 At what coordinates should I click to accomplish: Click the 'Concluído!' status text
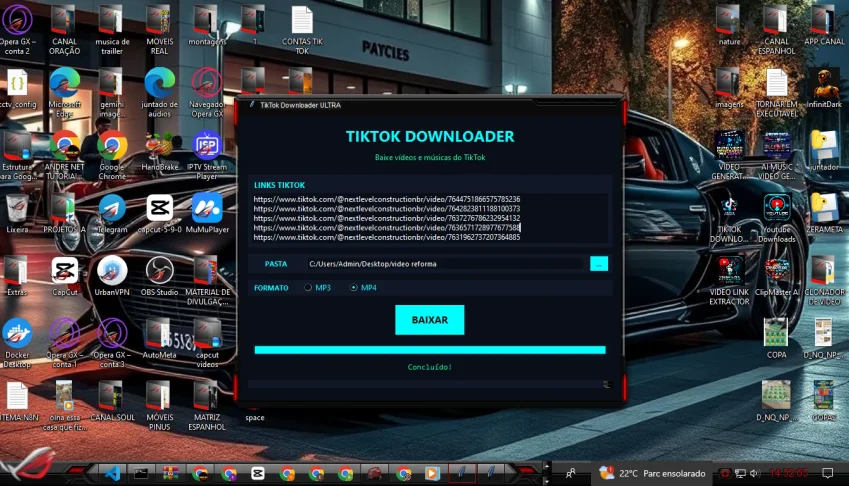429,367
